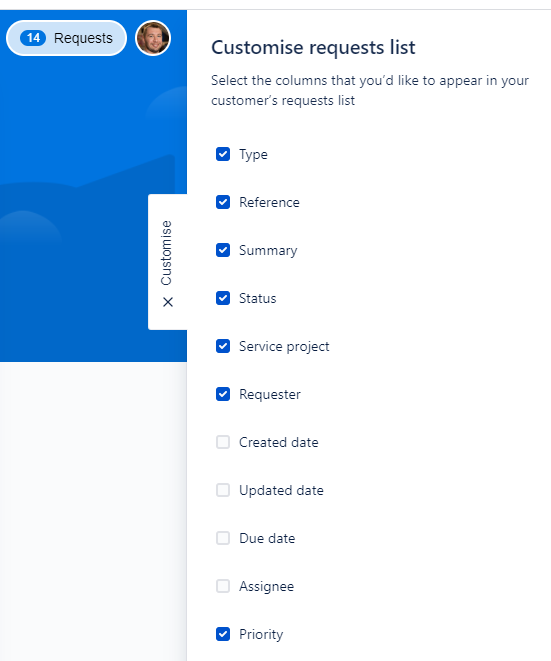Click the vertical Customise tab label

click(x=167, y=253)
